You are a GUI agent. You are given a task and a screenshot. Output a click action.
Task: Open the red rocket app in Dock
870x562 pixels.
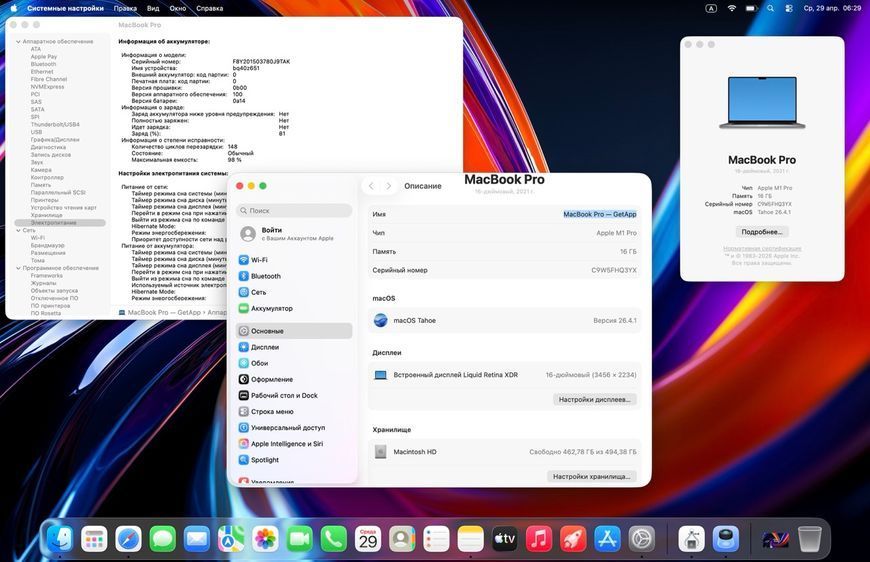coord(573,538)
